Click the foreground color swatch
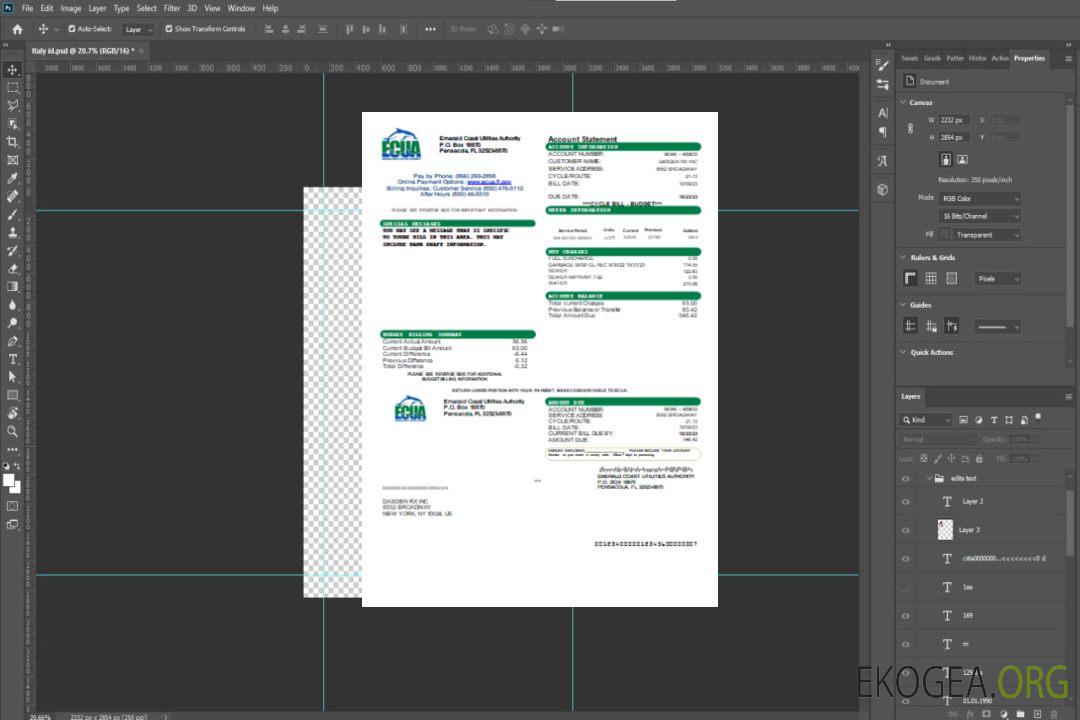1080x720 pixels. 9,480
